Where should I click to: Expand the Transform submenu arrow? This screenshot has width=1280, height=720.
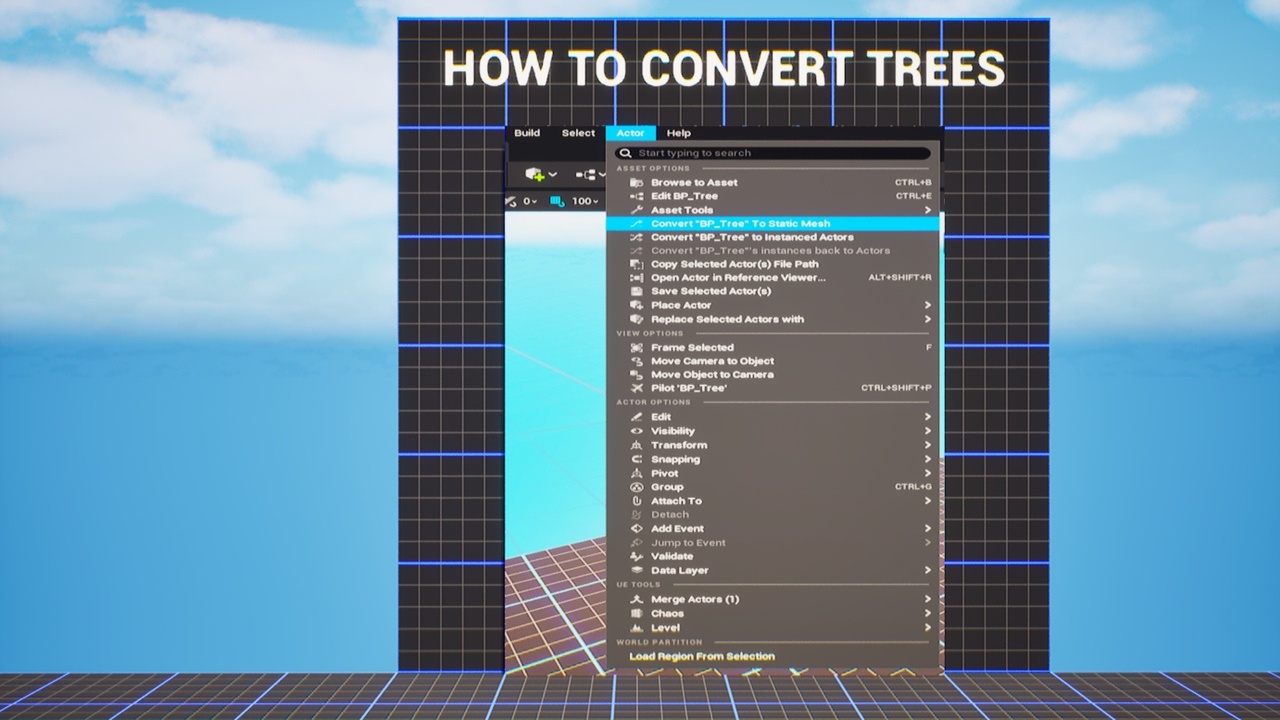(928, 445)
